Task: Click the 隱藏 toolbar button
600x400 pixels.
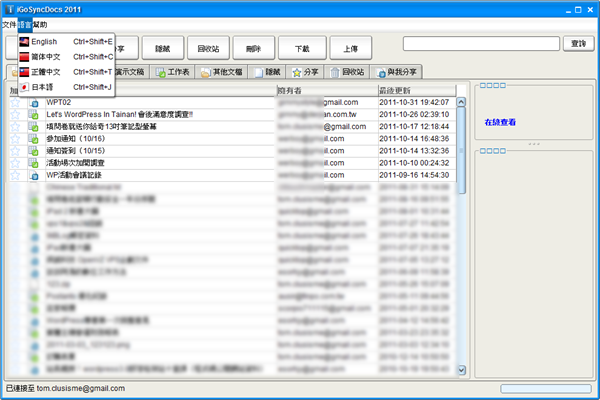Action: pos(163,48)
